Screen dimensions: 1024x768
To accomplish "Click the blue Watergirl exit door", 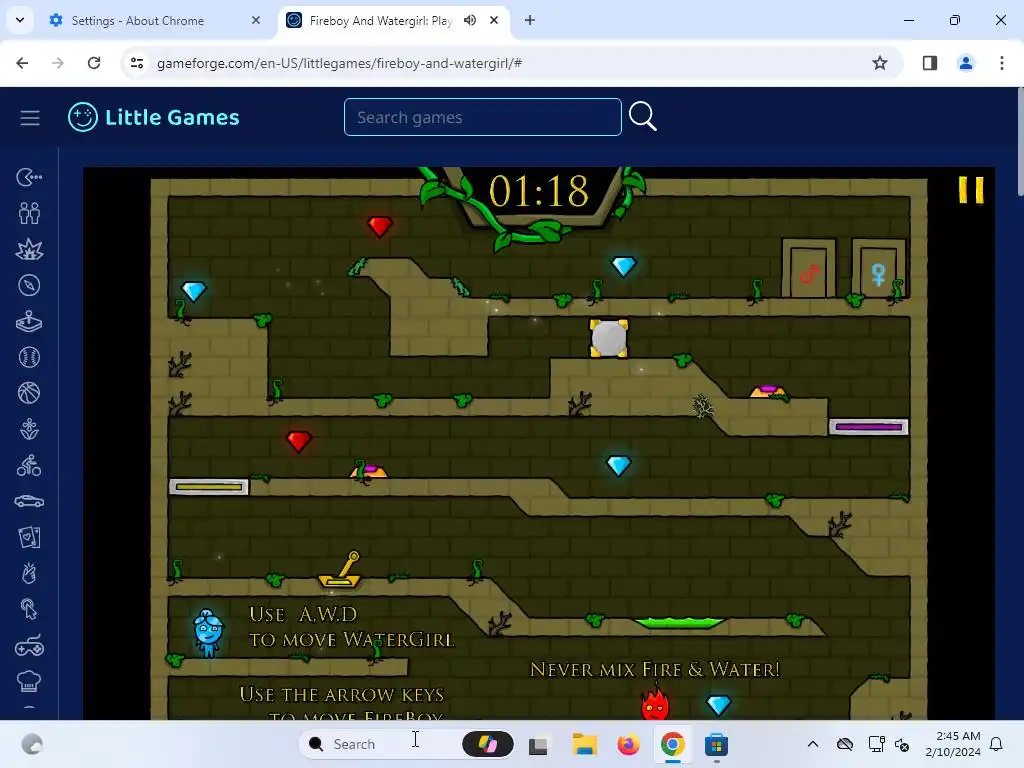I will [x=878, y=269].
